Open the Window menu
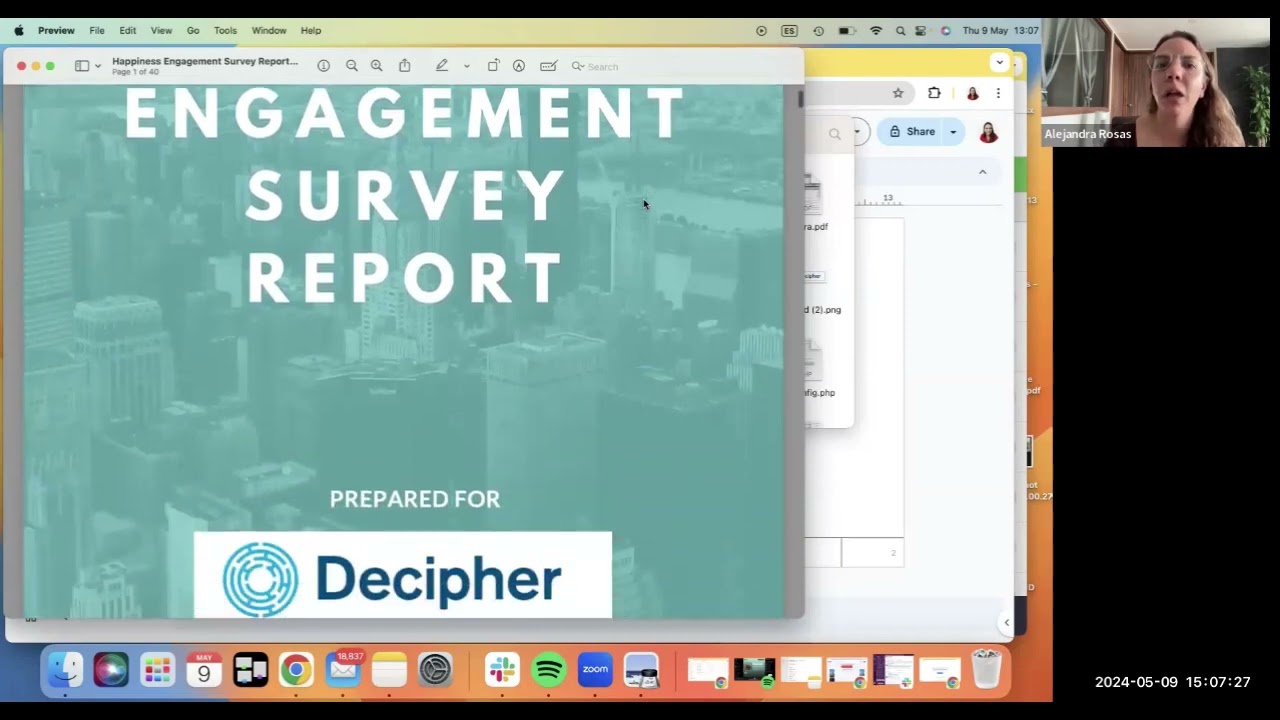 click(x=268, y=31)
